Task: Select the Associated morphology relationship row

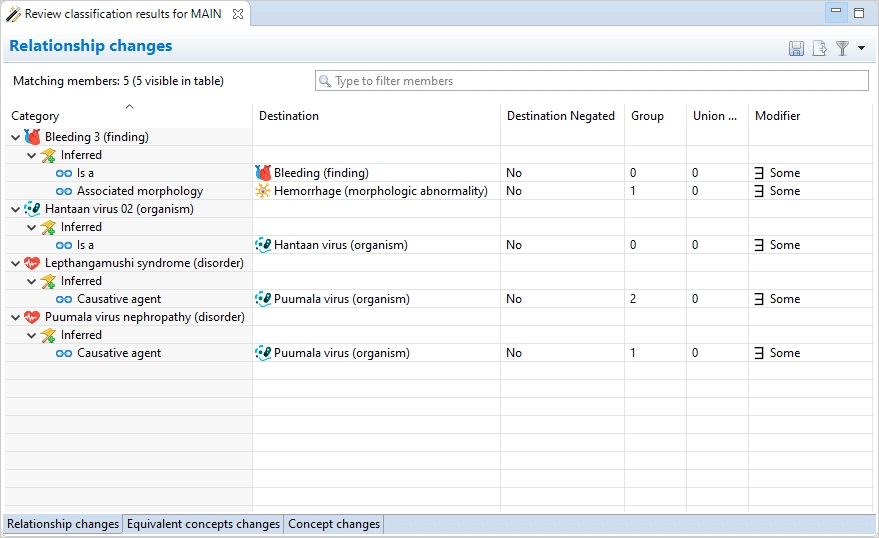Action: (139, 191)
